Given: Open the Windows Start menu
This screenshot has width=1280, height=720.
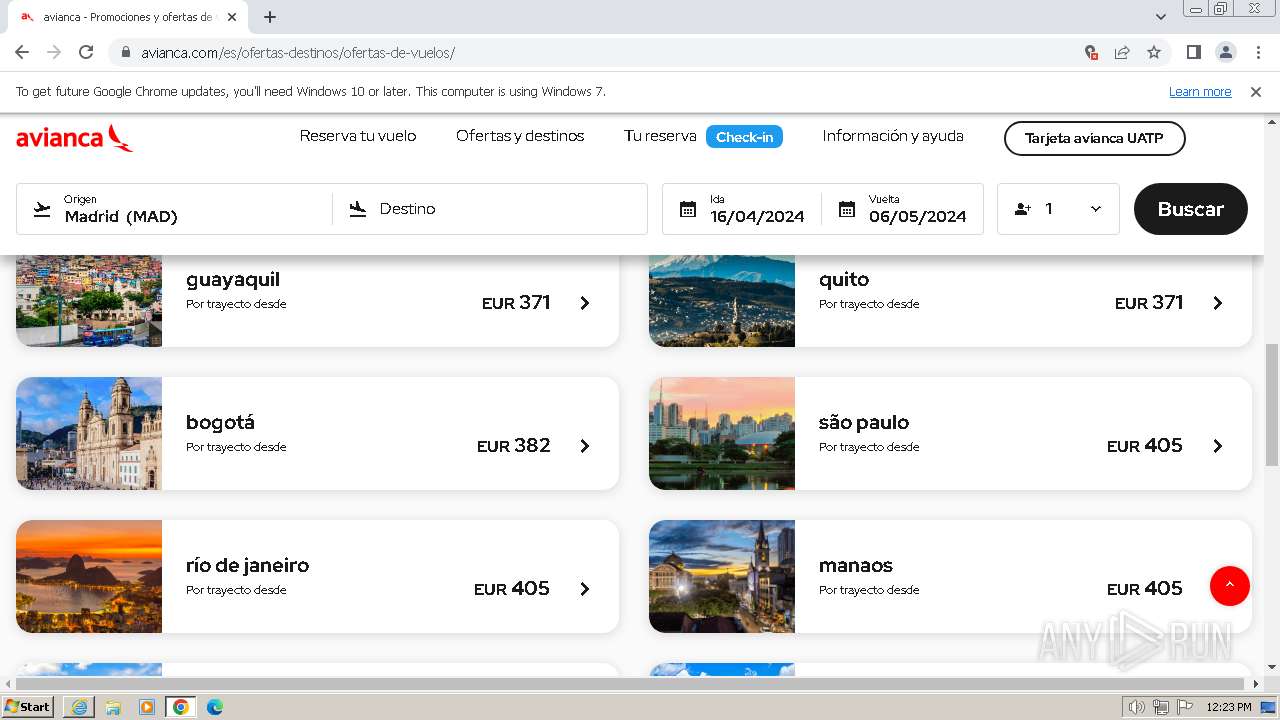Looking at the screenshot, I should point(27,707).
